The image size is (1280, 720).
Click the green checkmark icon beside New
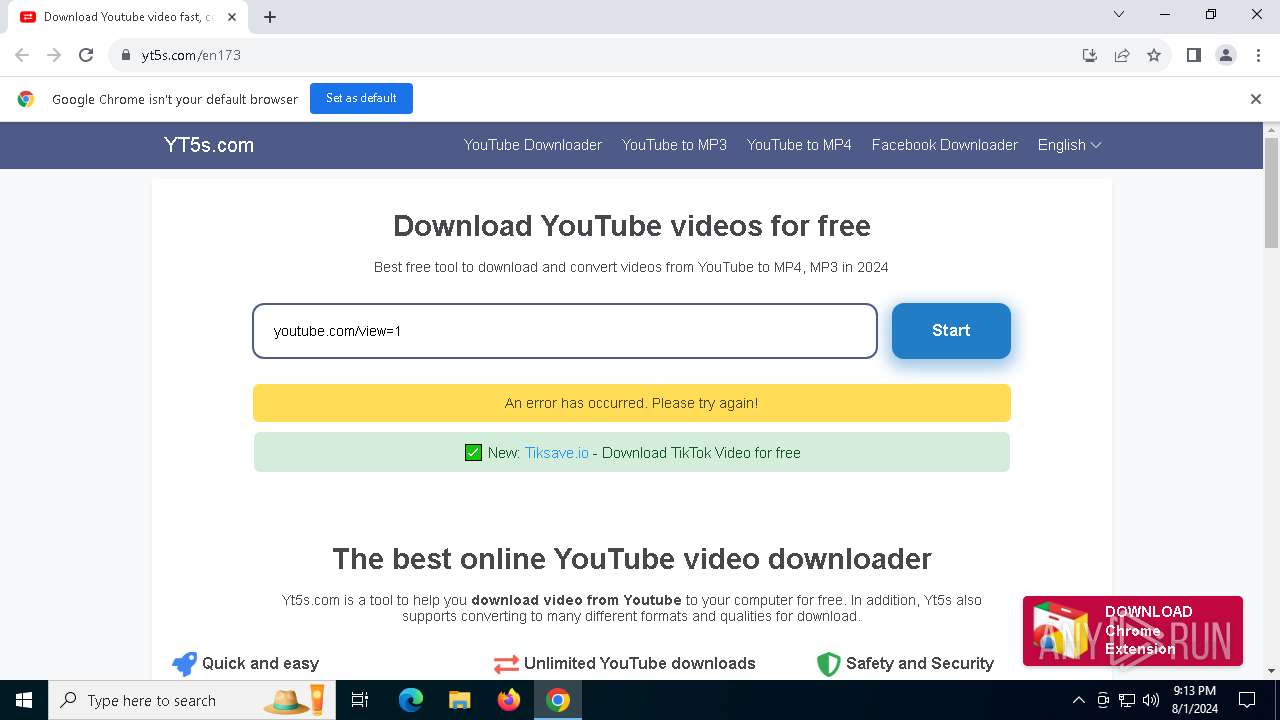pyautogui.click(x=474, y=453)
